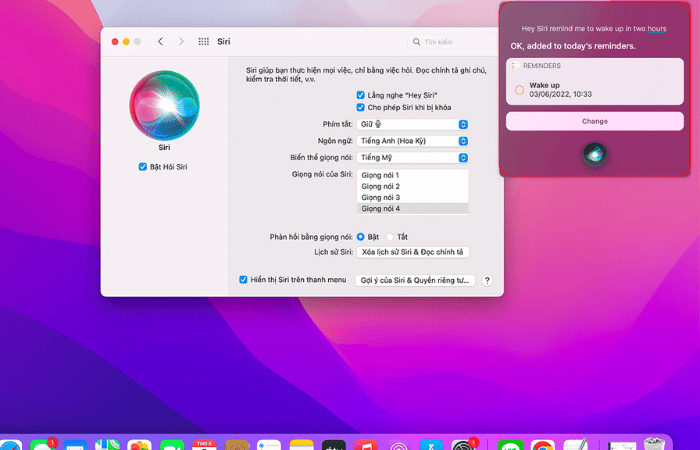
Task: Open Photos app in the dock
Action: [139, 445]
